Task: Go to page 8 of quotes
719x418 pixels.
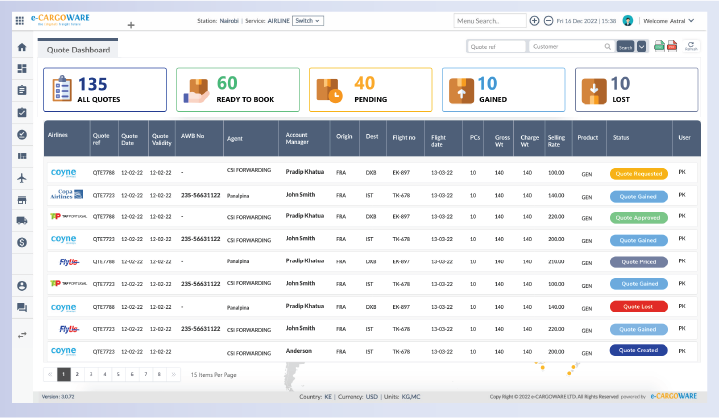Action: pos(159,374)
